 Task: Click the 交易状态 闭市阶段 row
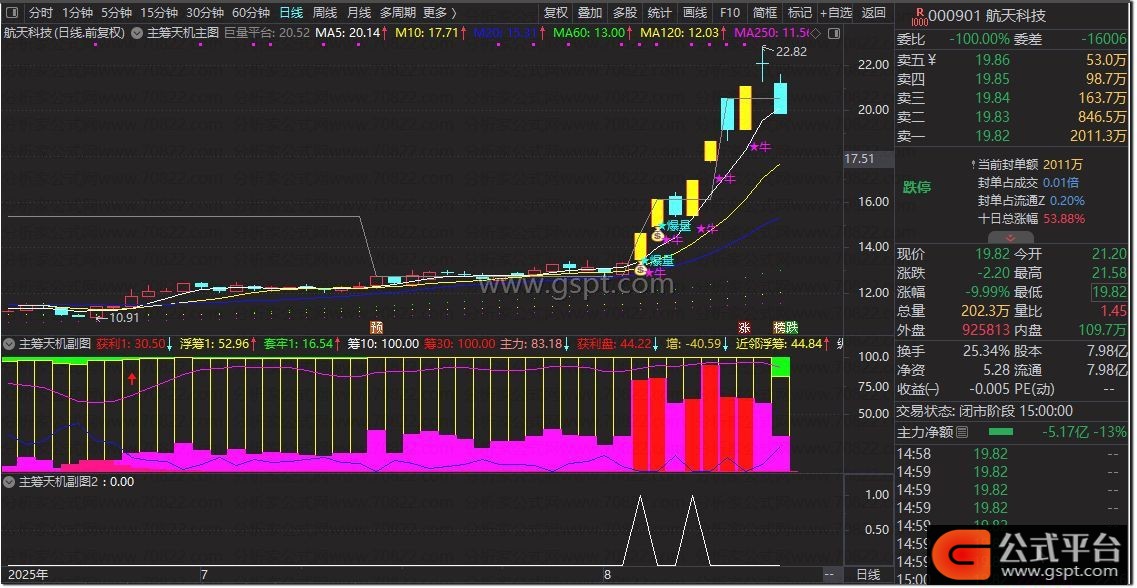click(x=985, y=412)
